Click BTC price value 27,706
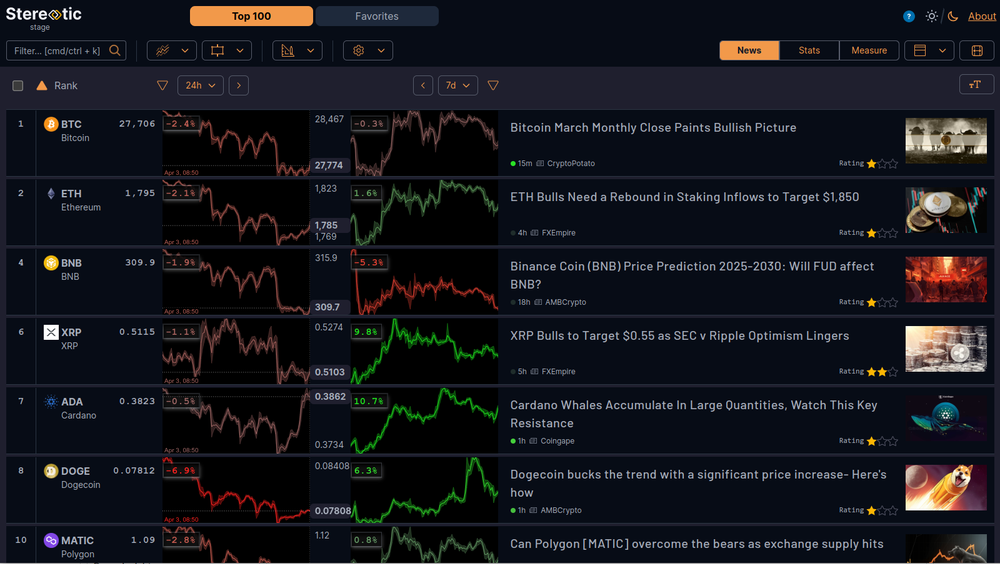The height and width of the screenshot is (564, 1000). click(137, 124)
